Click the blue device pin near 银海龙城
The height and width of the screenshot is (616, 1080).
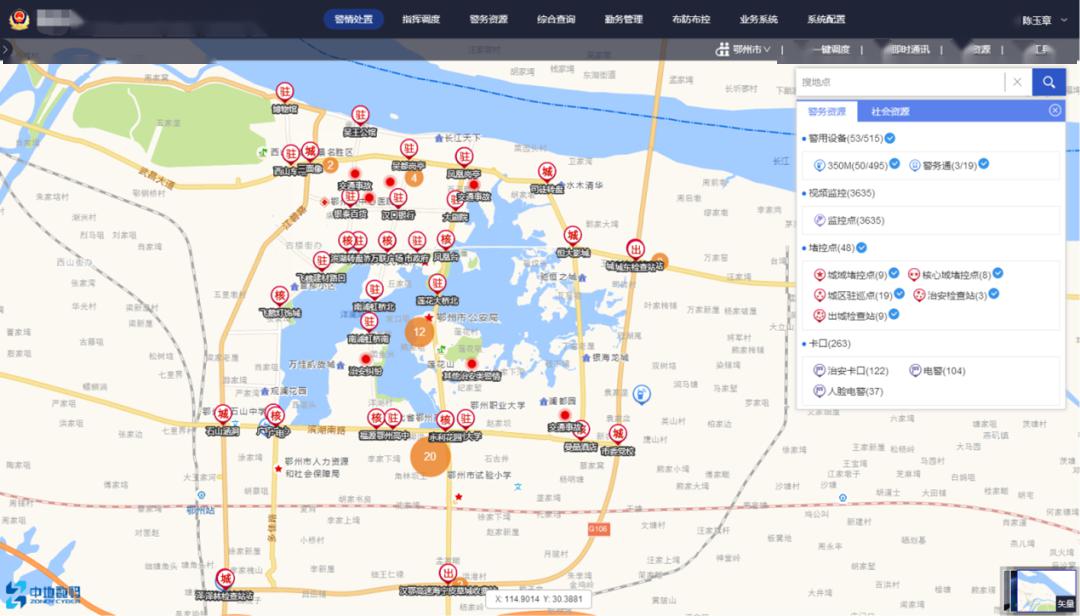pos(641,394)
